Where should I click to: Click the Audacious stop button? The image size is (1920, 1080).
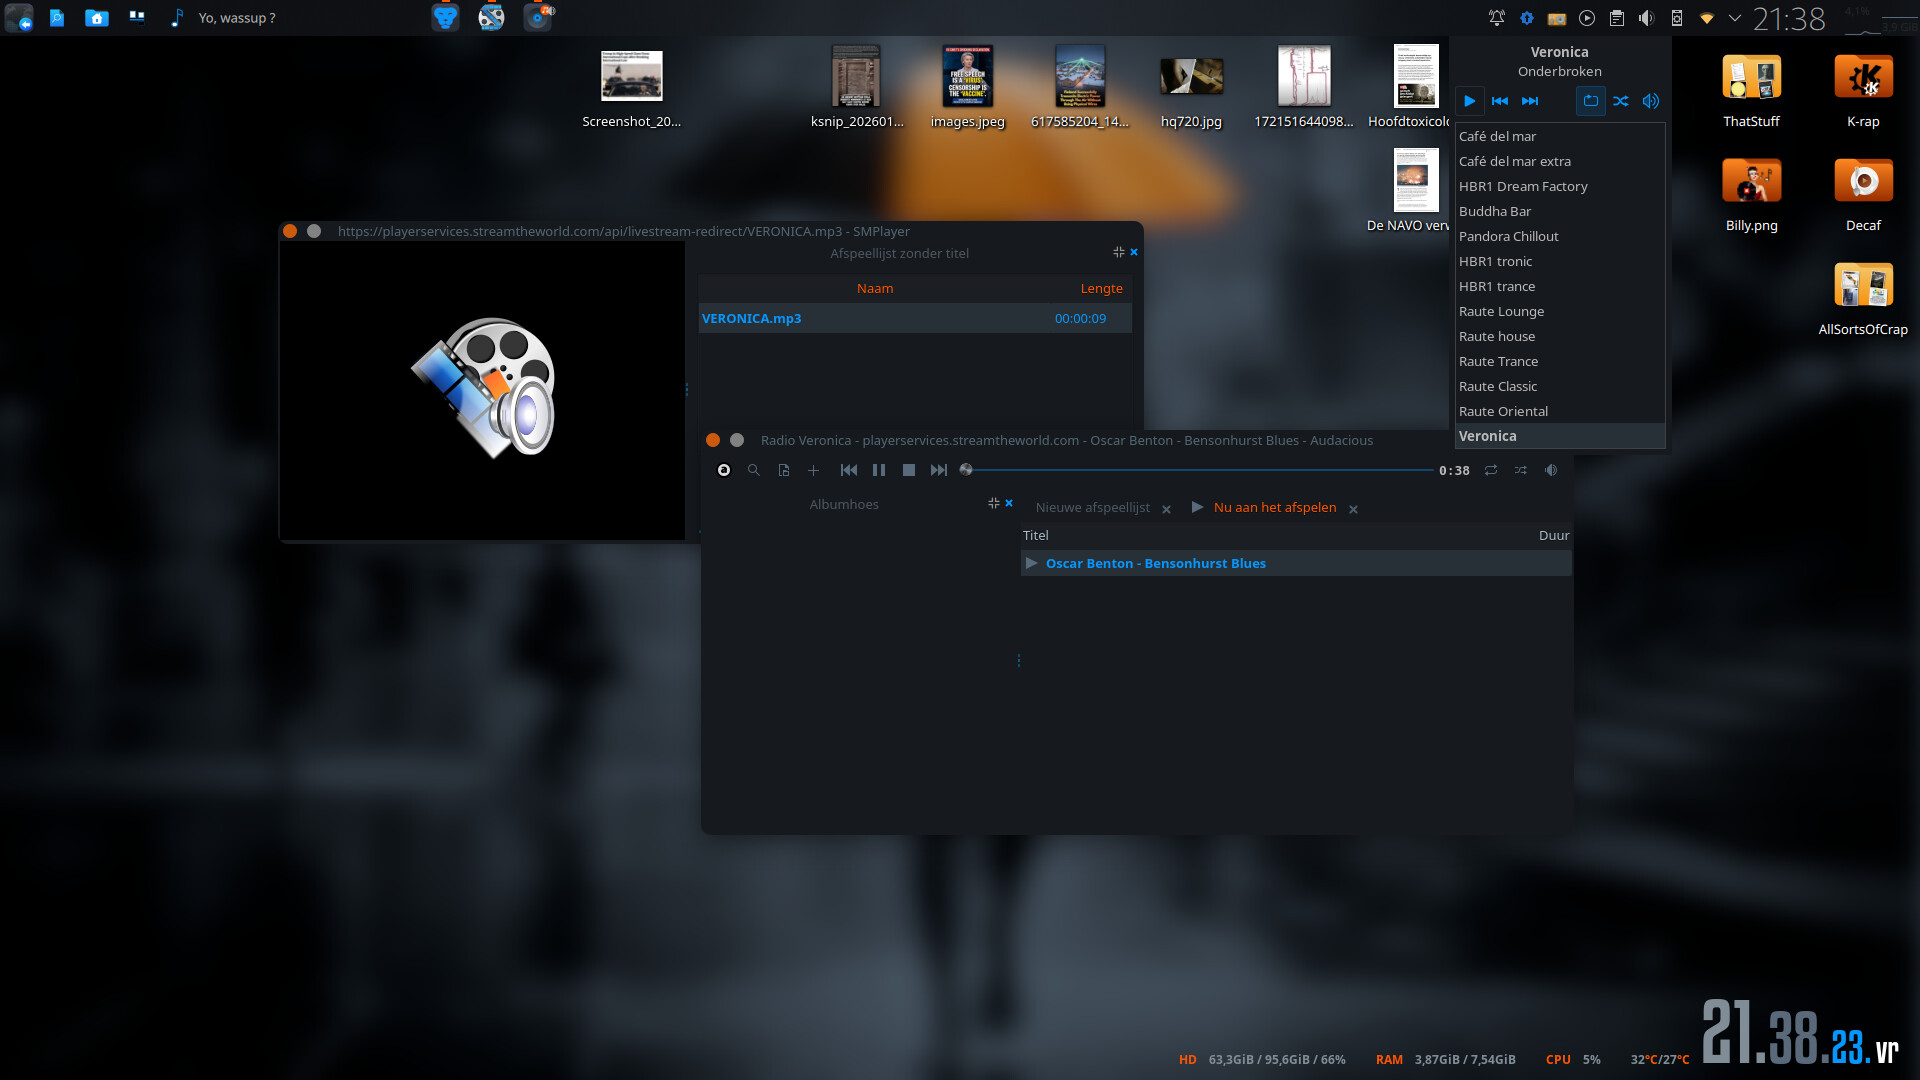click(909, 470)
